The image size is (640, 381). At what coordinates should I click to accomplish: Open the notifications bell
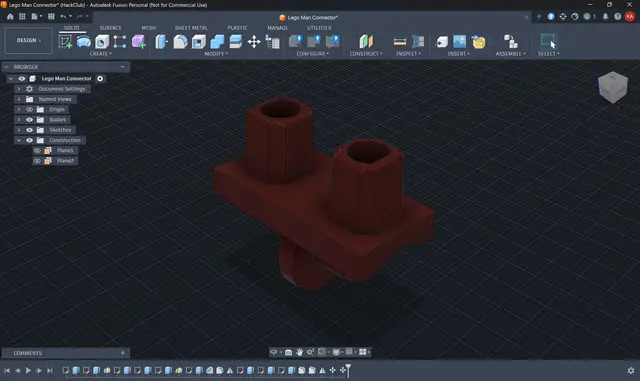(605, 16)
